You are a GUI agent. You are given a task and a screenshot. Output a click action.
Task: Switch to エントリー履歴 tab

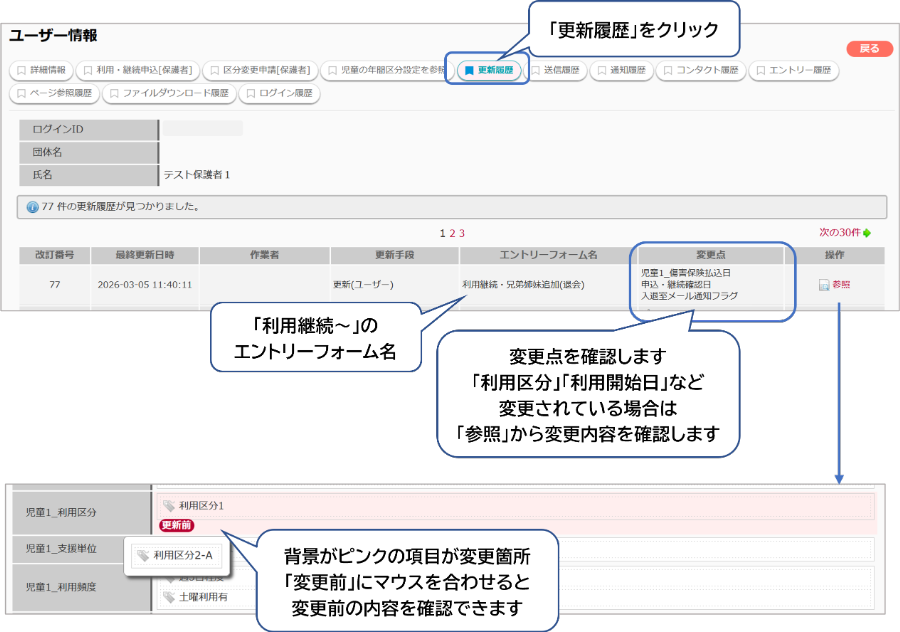point(794,71)
